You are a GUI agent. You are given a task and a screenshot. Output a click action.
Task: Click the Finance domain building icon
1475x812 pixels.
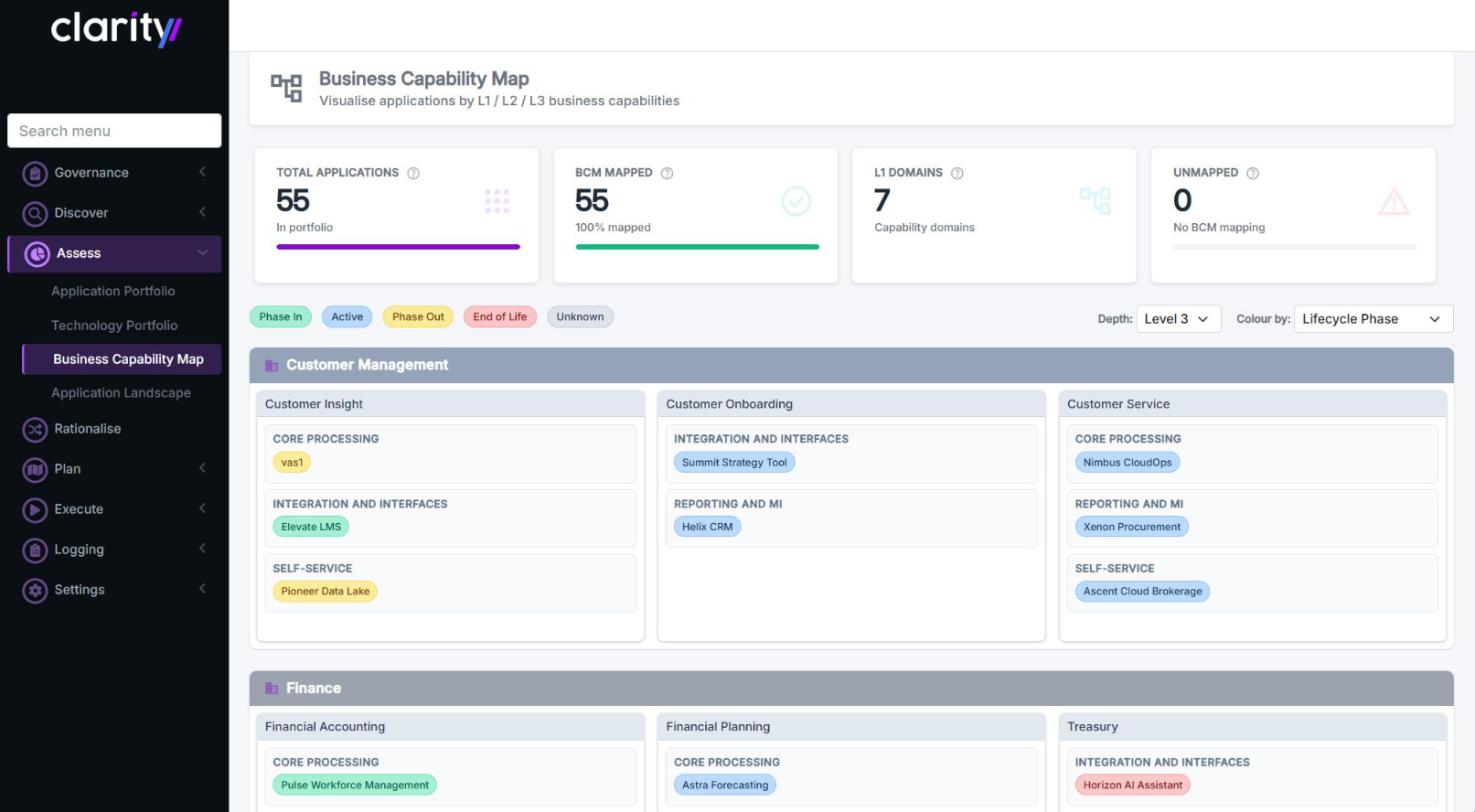tap(271, 688)
